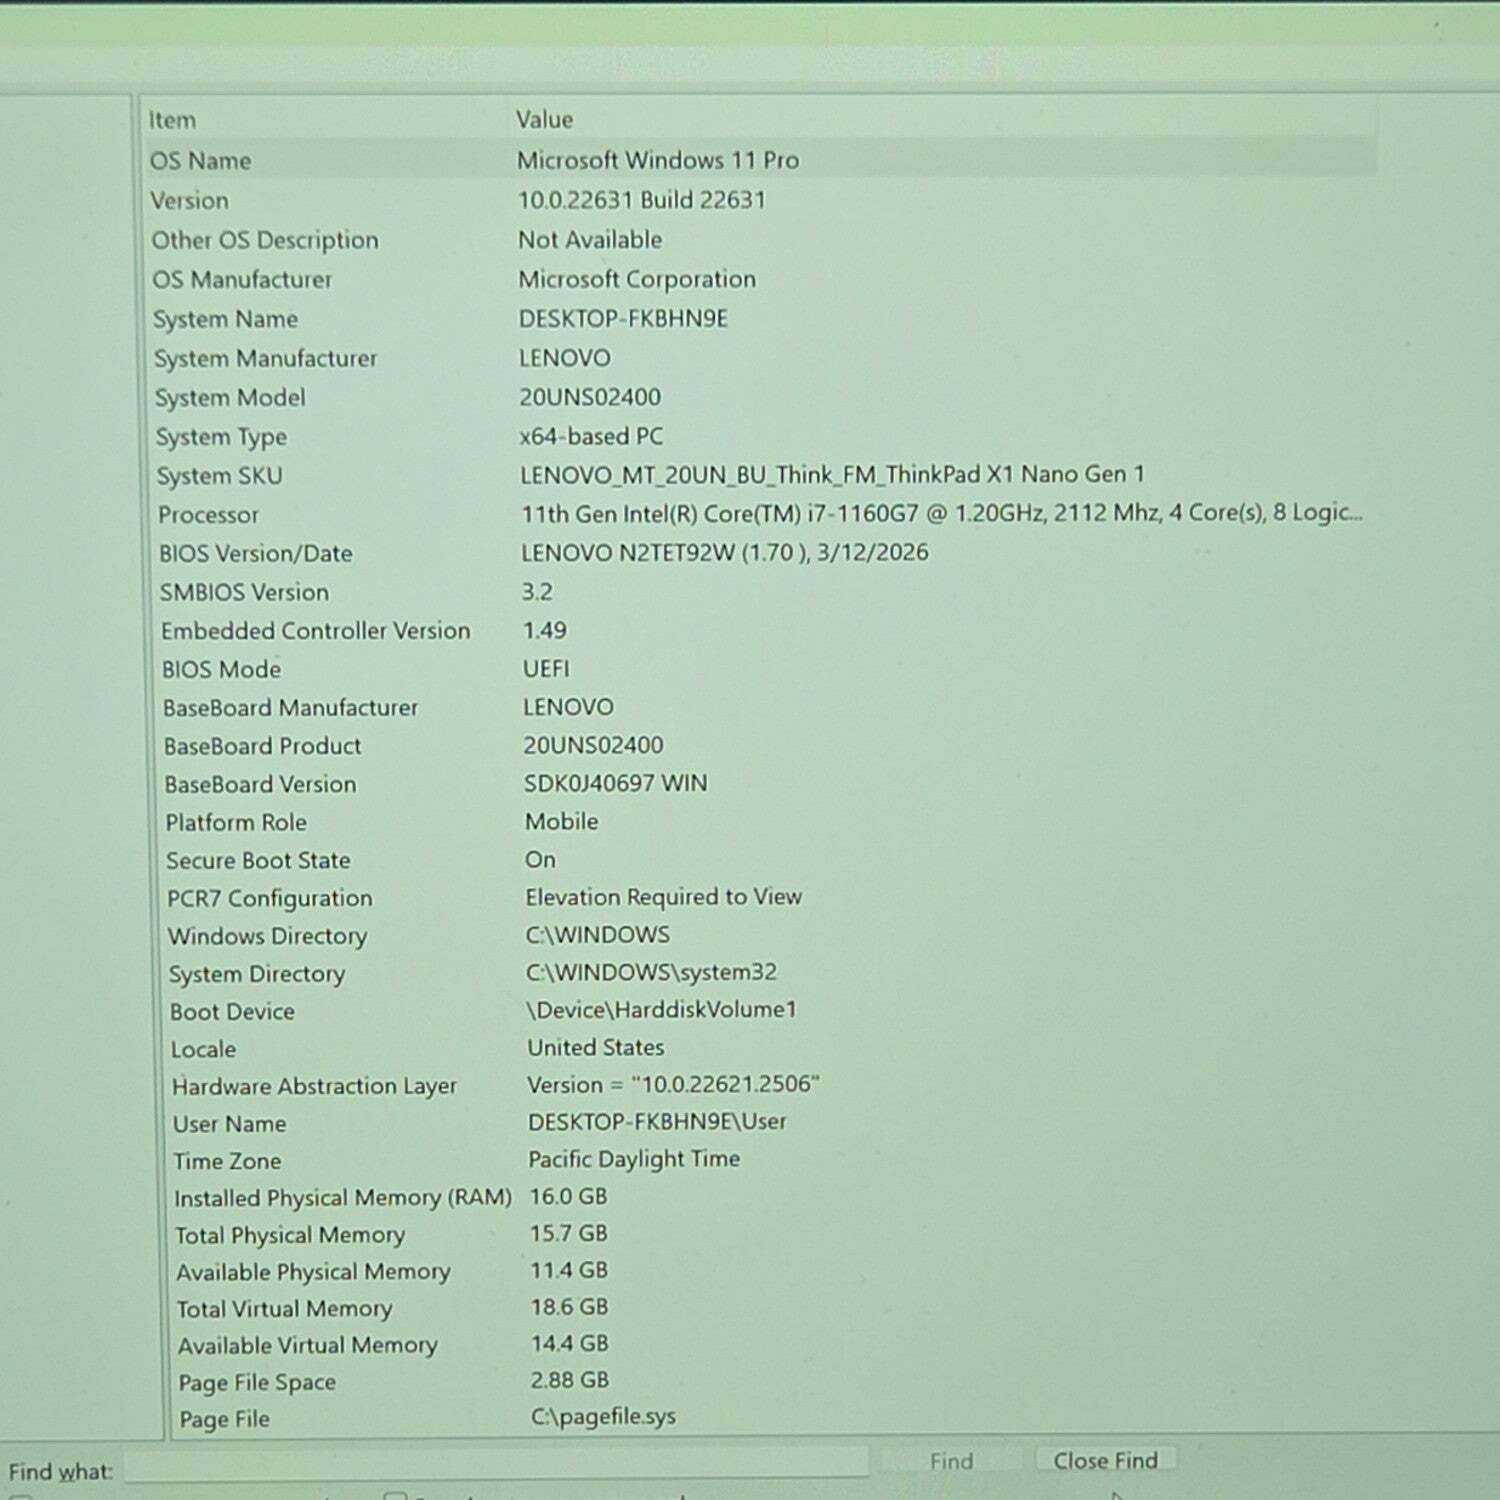
Task: Select the Other OS Description row
Action: 759,240
